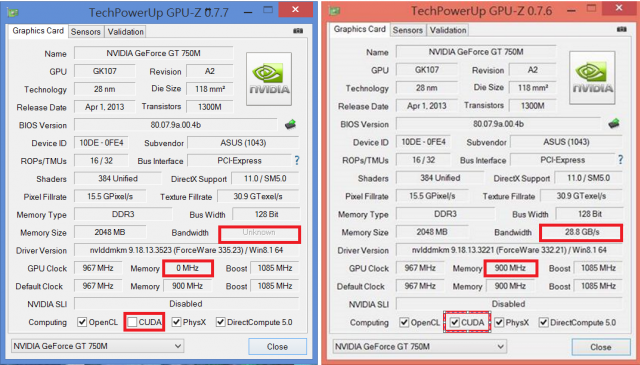Click Driver Version field showing ForceWare 332.21

[509, 250]
